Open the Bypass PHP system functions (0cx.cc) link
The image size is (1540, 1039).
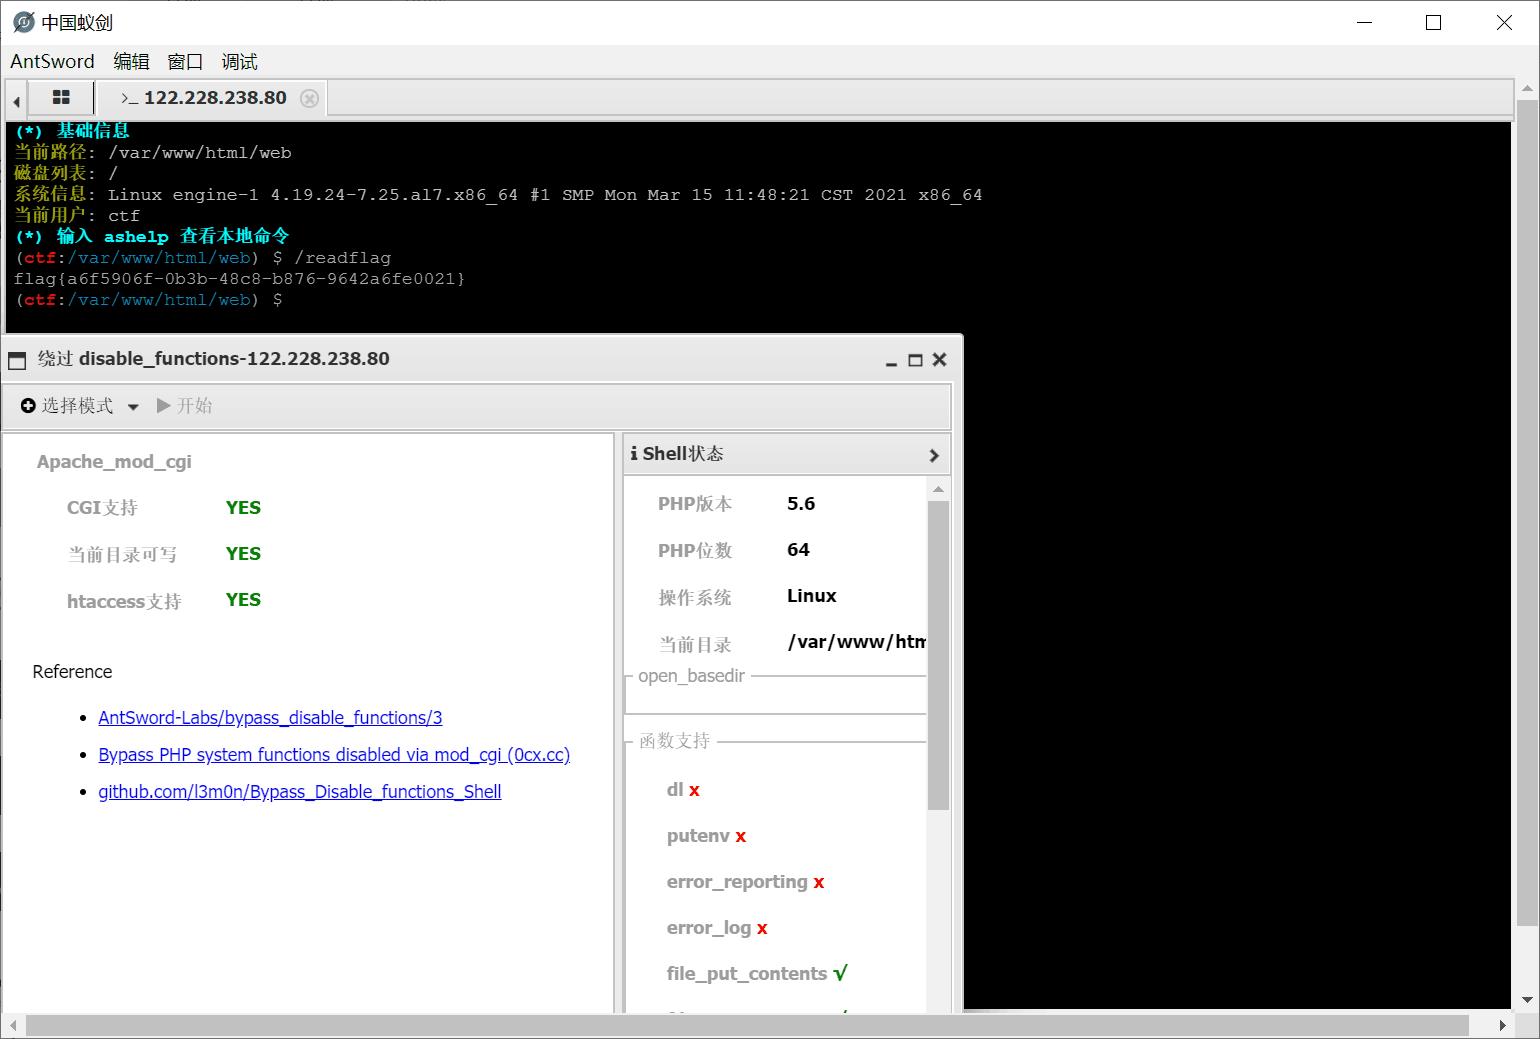334,755
